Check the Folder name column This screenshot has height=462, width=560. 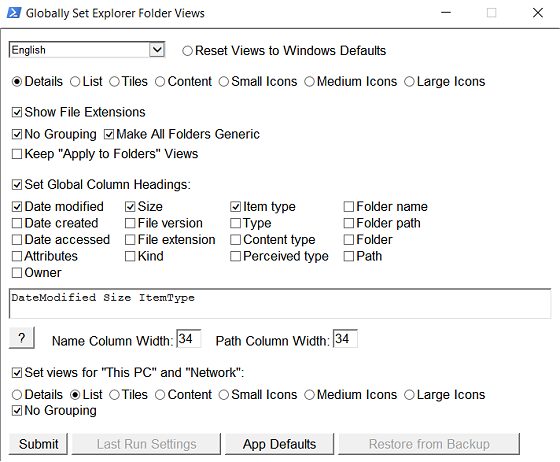(349, 207)
